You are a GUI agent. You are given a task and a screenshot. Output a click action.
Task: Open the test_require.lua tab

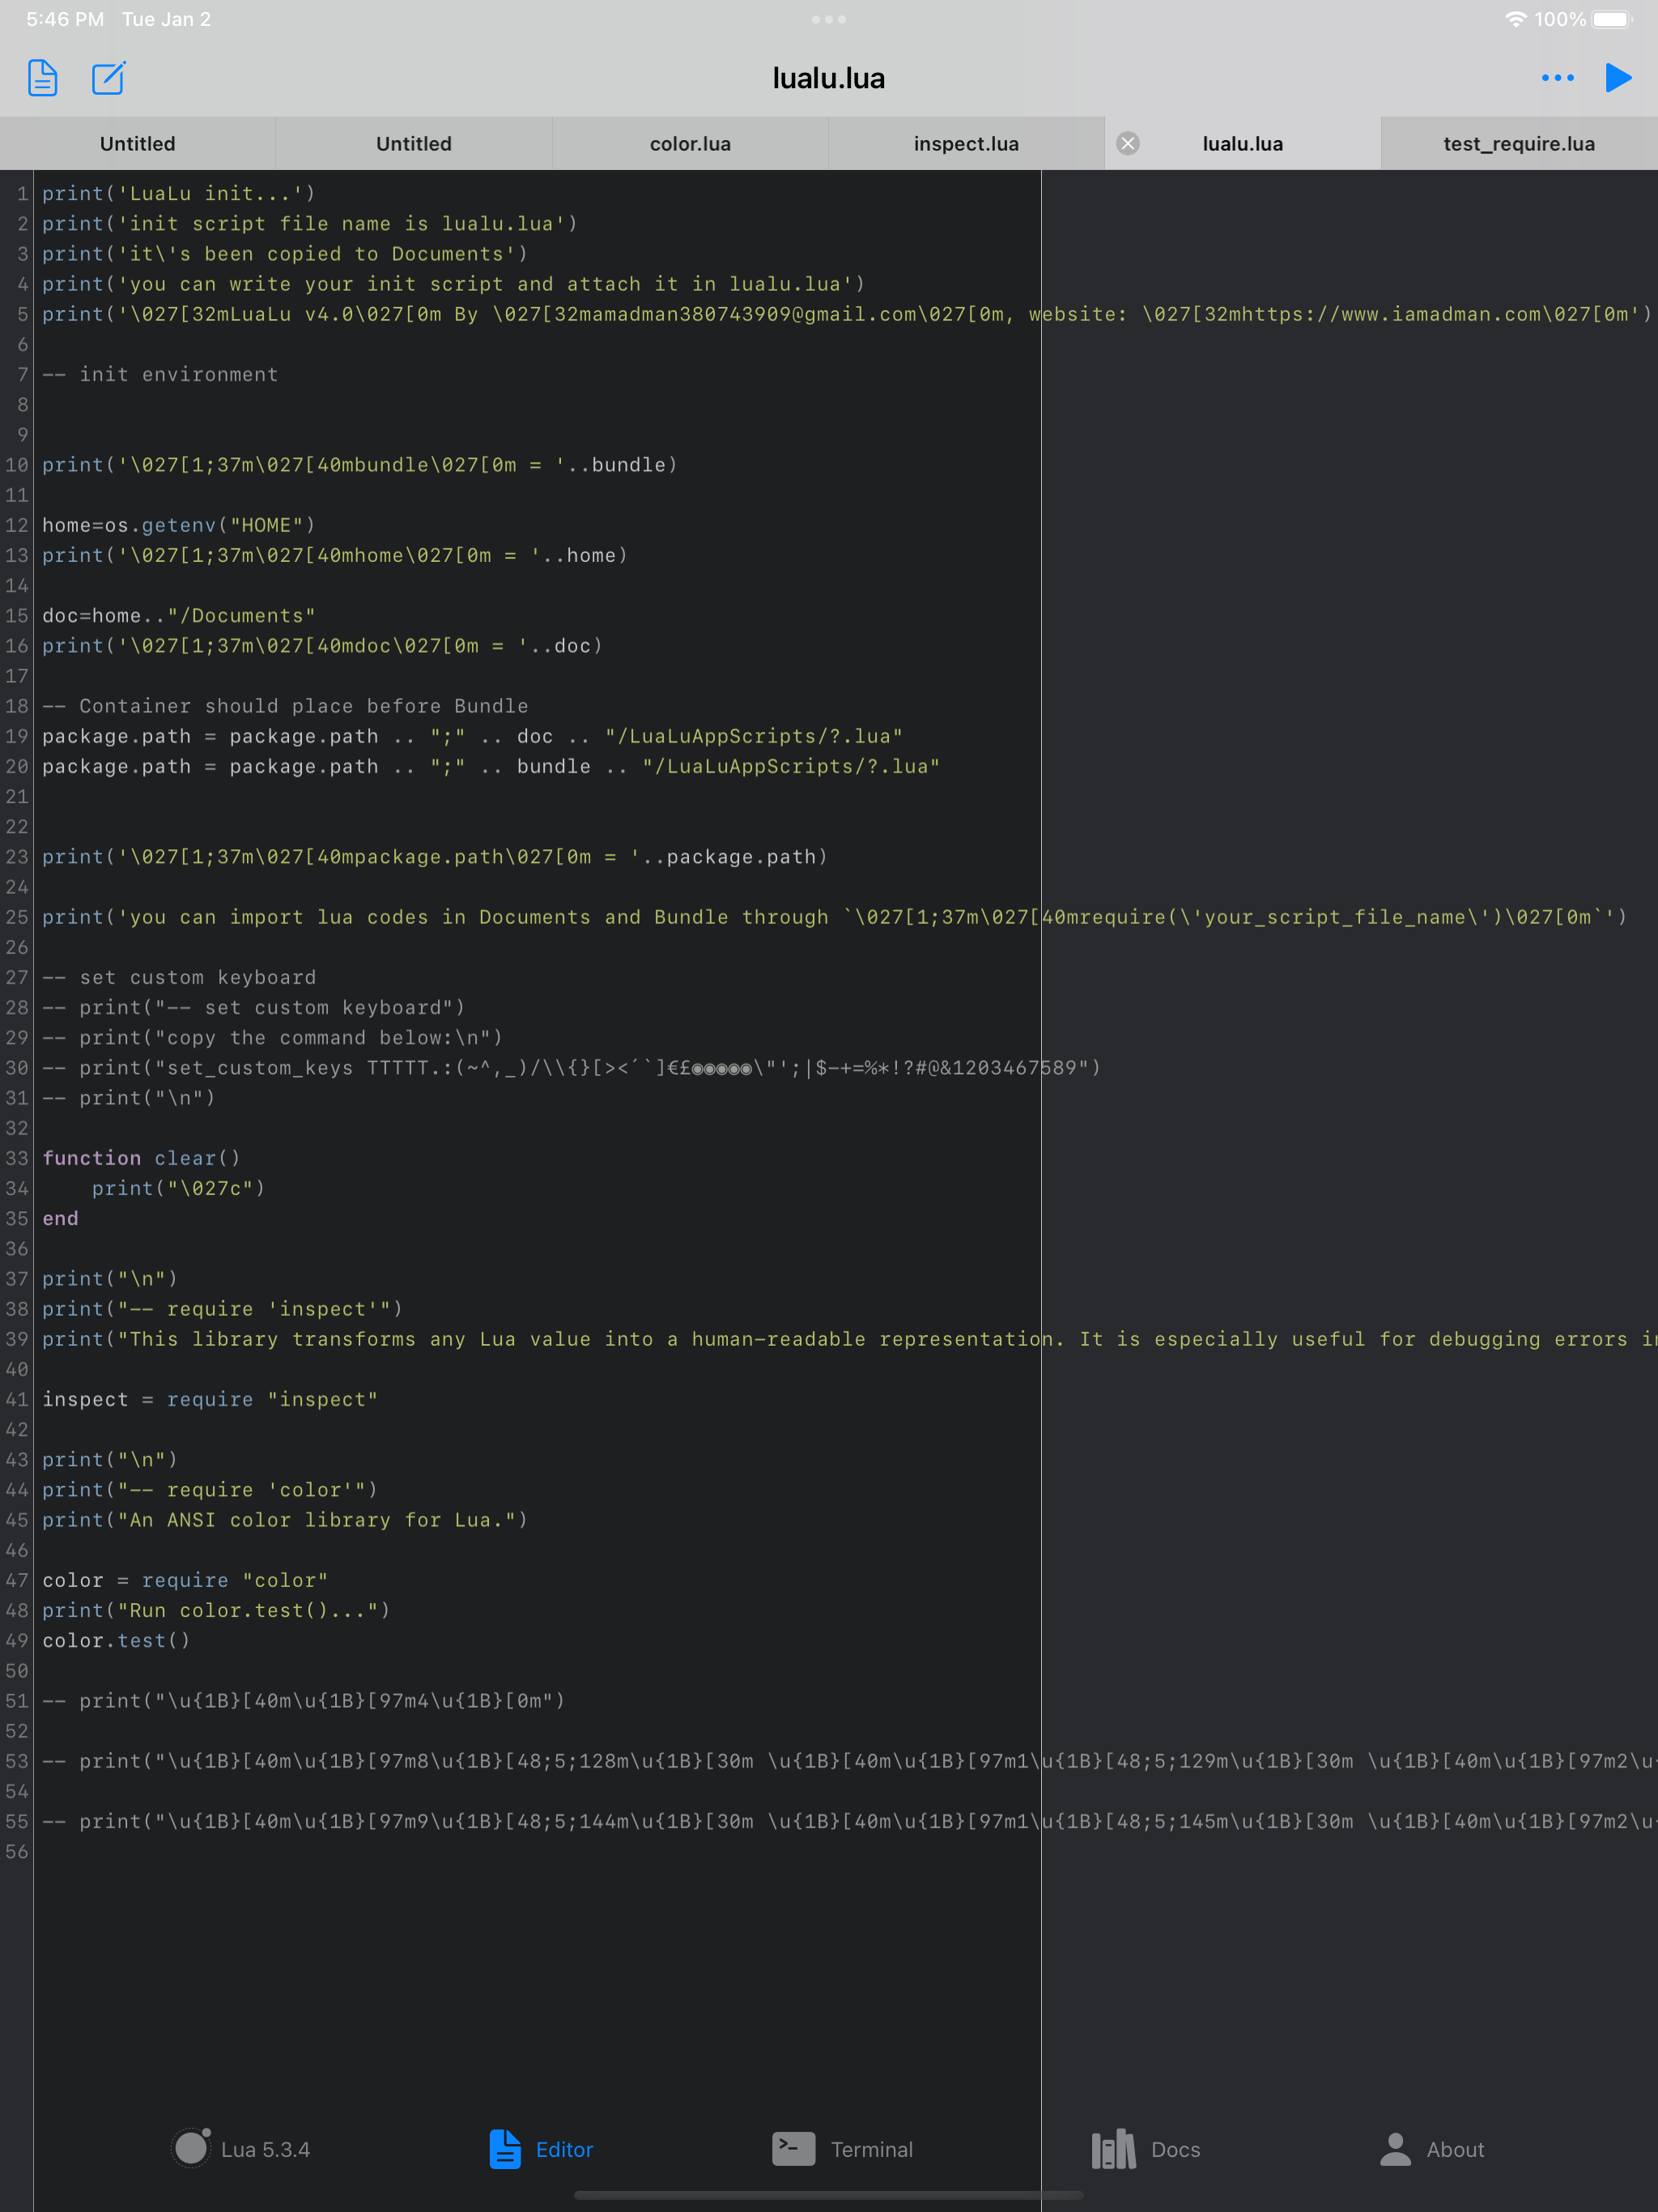coord(1519,143)
